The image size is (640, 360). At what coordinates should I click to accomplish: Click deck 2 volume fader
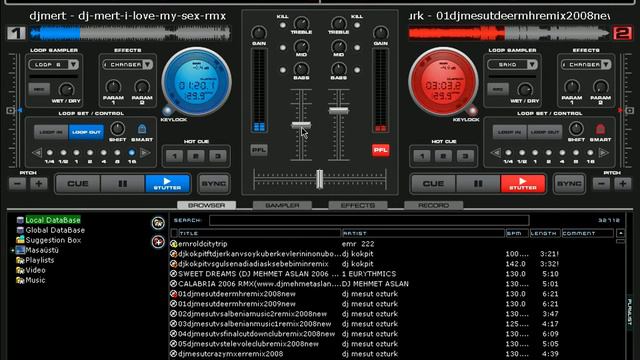338,110
